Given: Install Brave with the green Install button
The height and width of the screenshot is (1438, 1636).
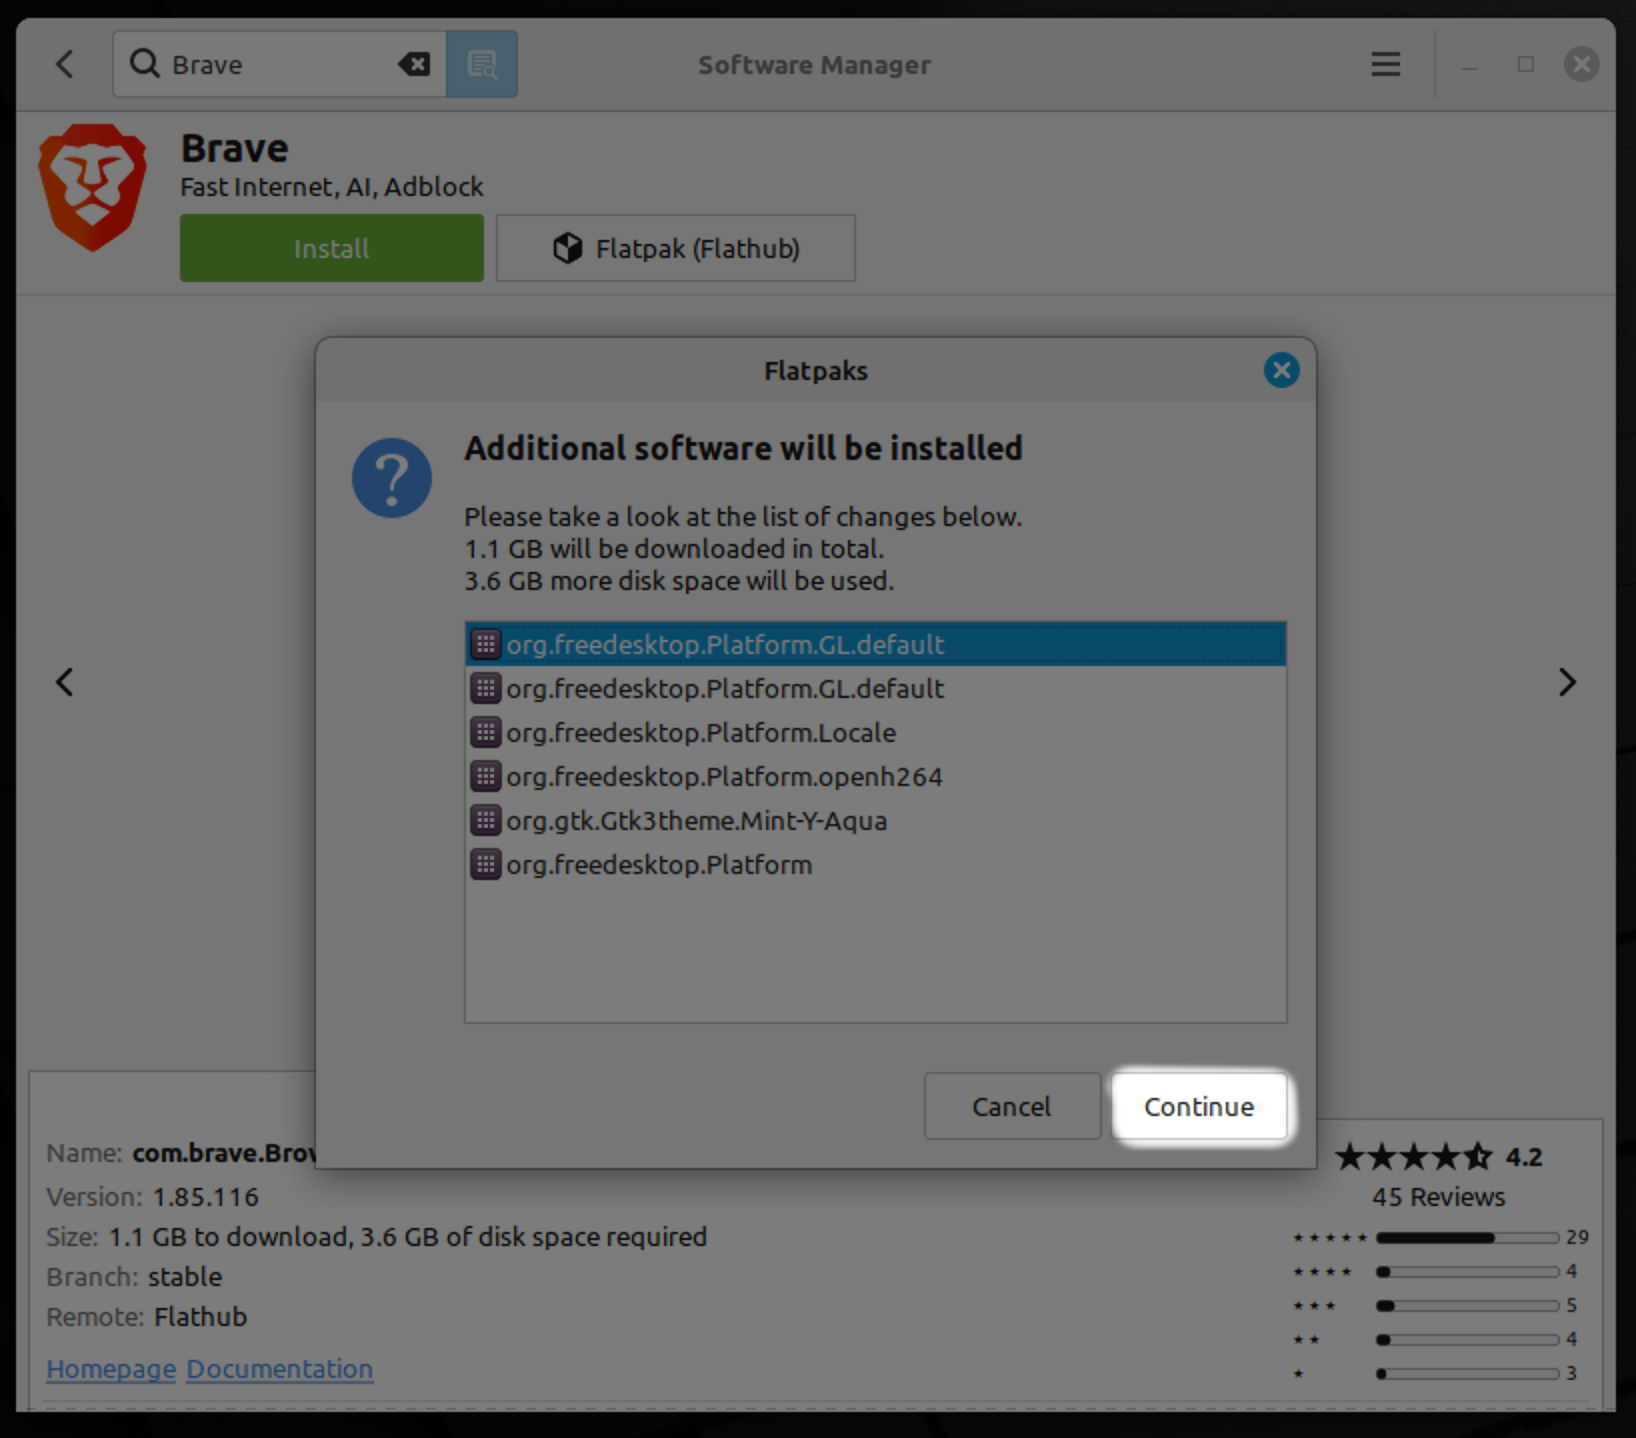Looking at the screenshot, I should pyautogui.click(x=331, y=248).
